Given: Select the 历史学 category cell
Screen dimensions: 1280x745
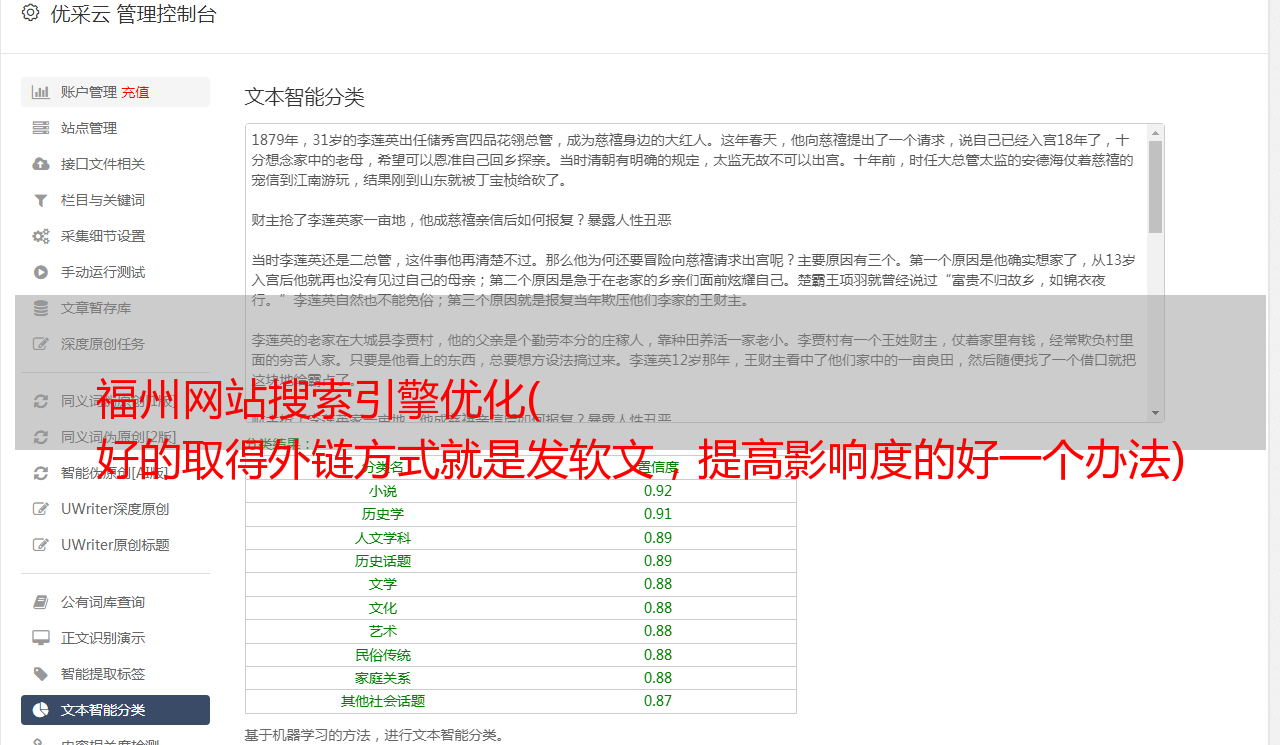Looking at the screenshot, I should pos(383,514).
